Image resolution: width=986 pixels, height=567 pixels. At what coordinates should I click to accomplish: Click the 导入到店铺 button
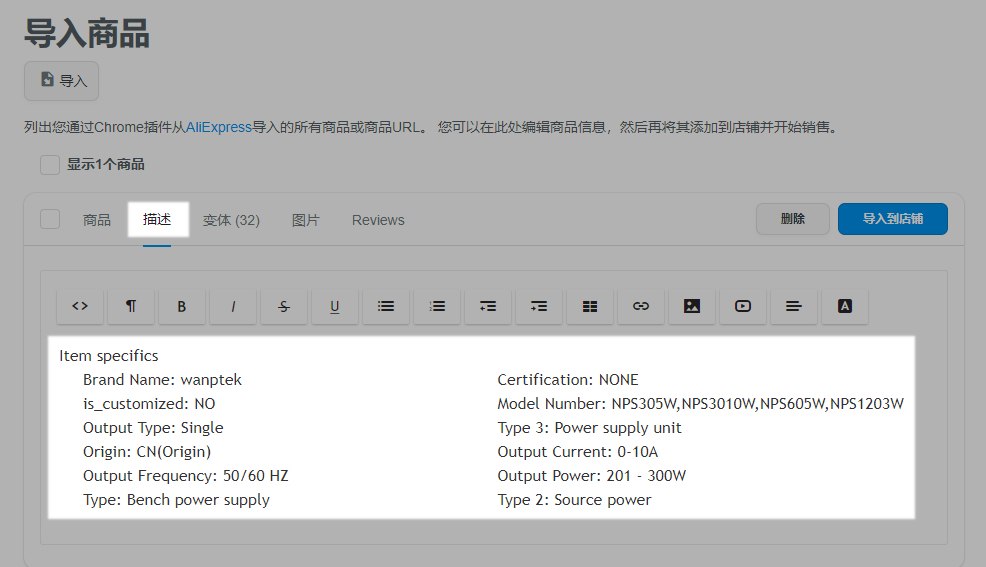892,219
